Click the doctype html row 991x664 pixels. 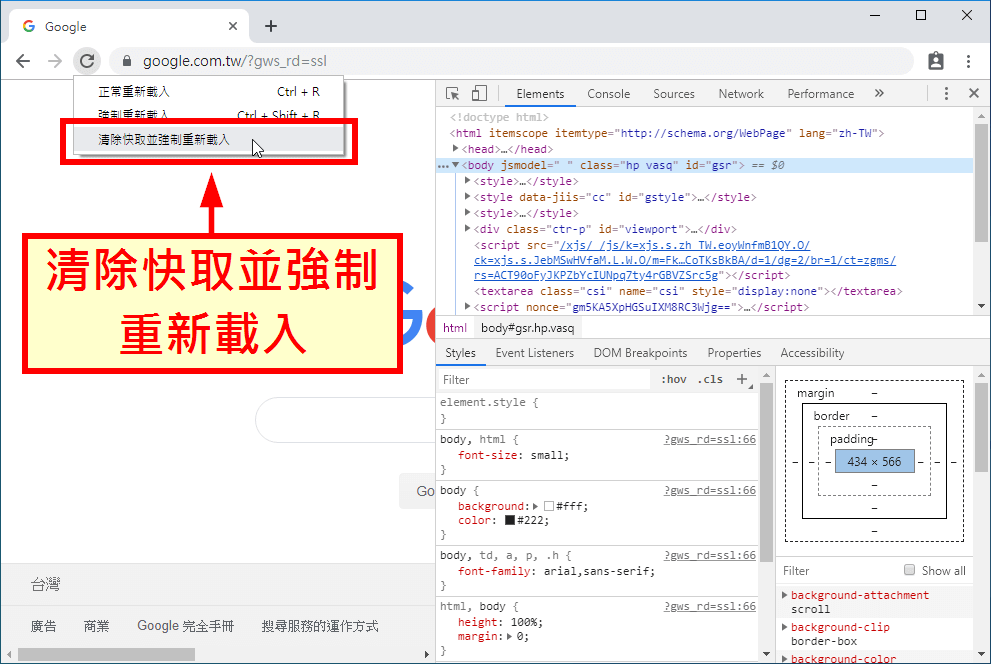[499, 117]
